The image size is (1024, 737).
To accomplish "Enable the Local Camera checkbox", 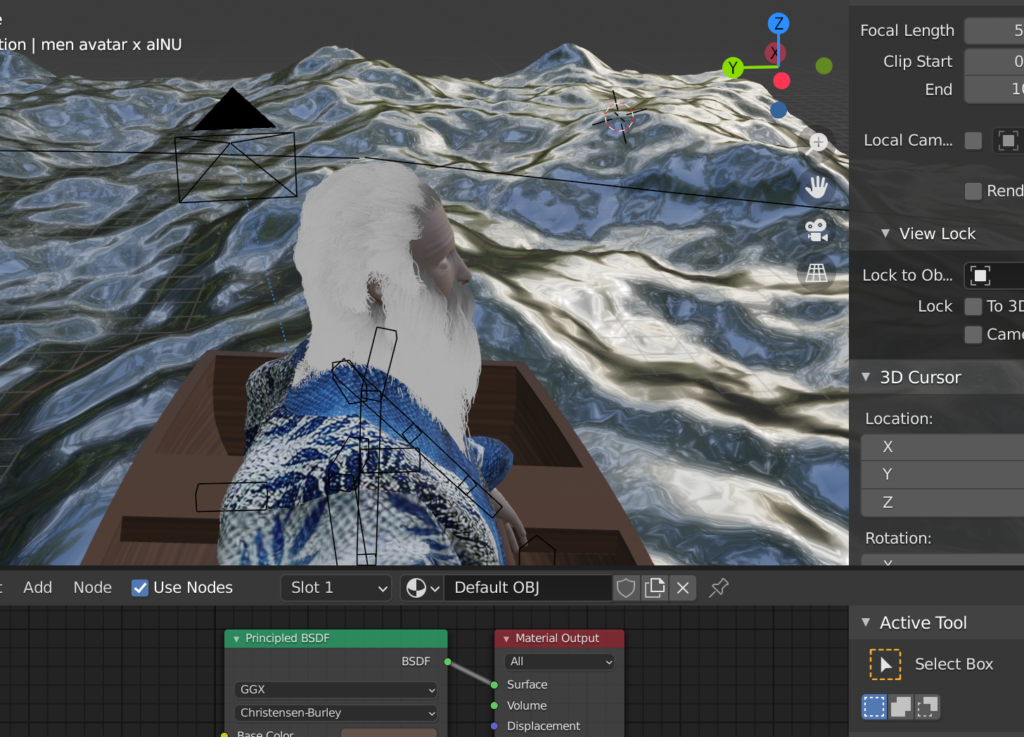I will 973,141.
